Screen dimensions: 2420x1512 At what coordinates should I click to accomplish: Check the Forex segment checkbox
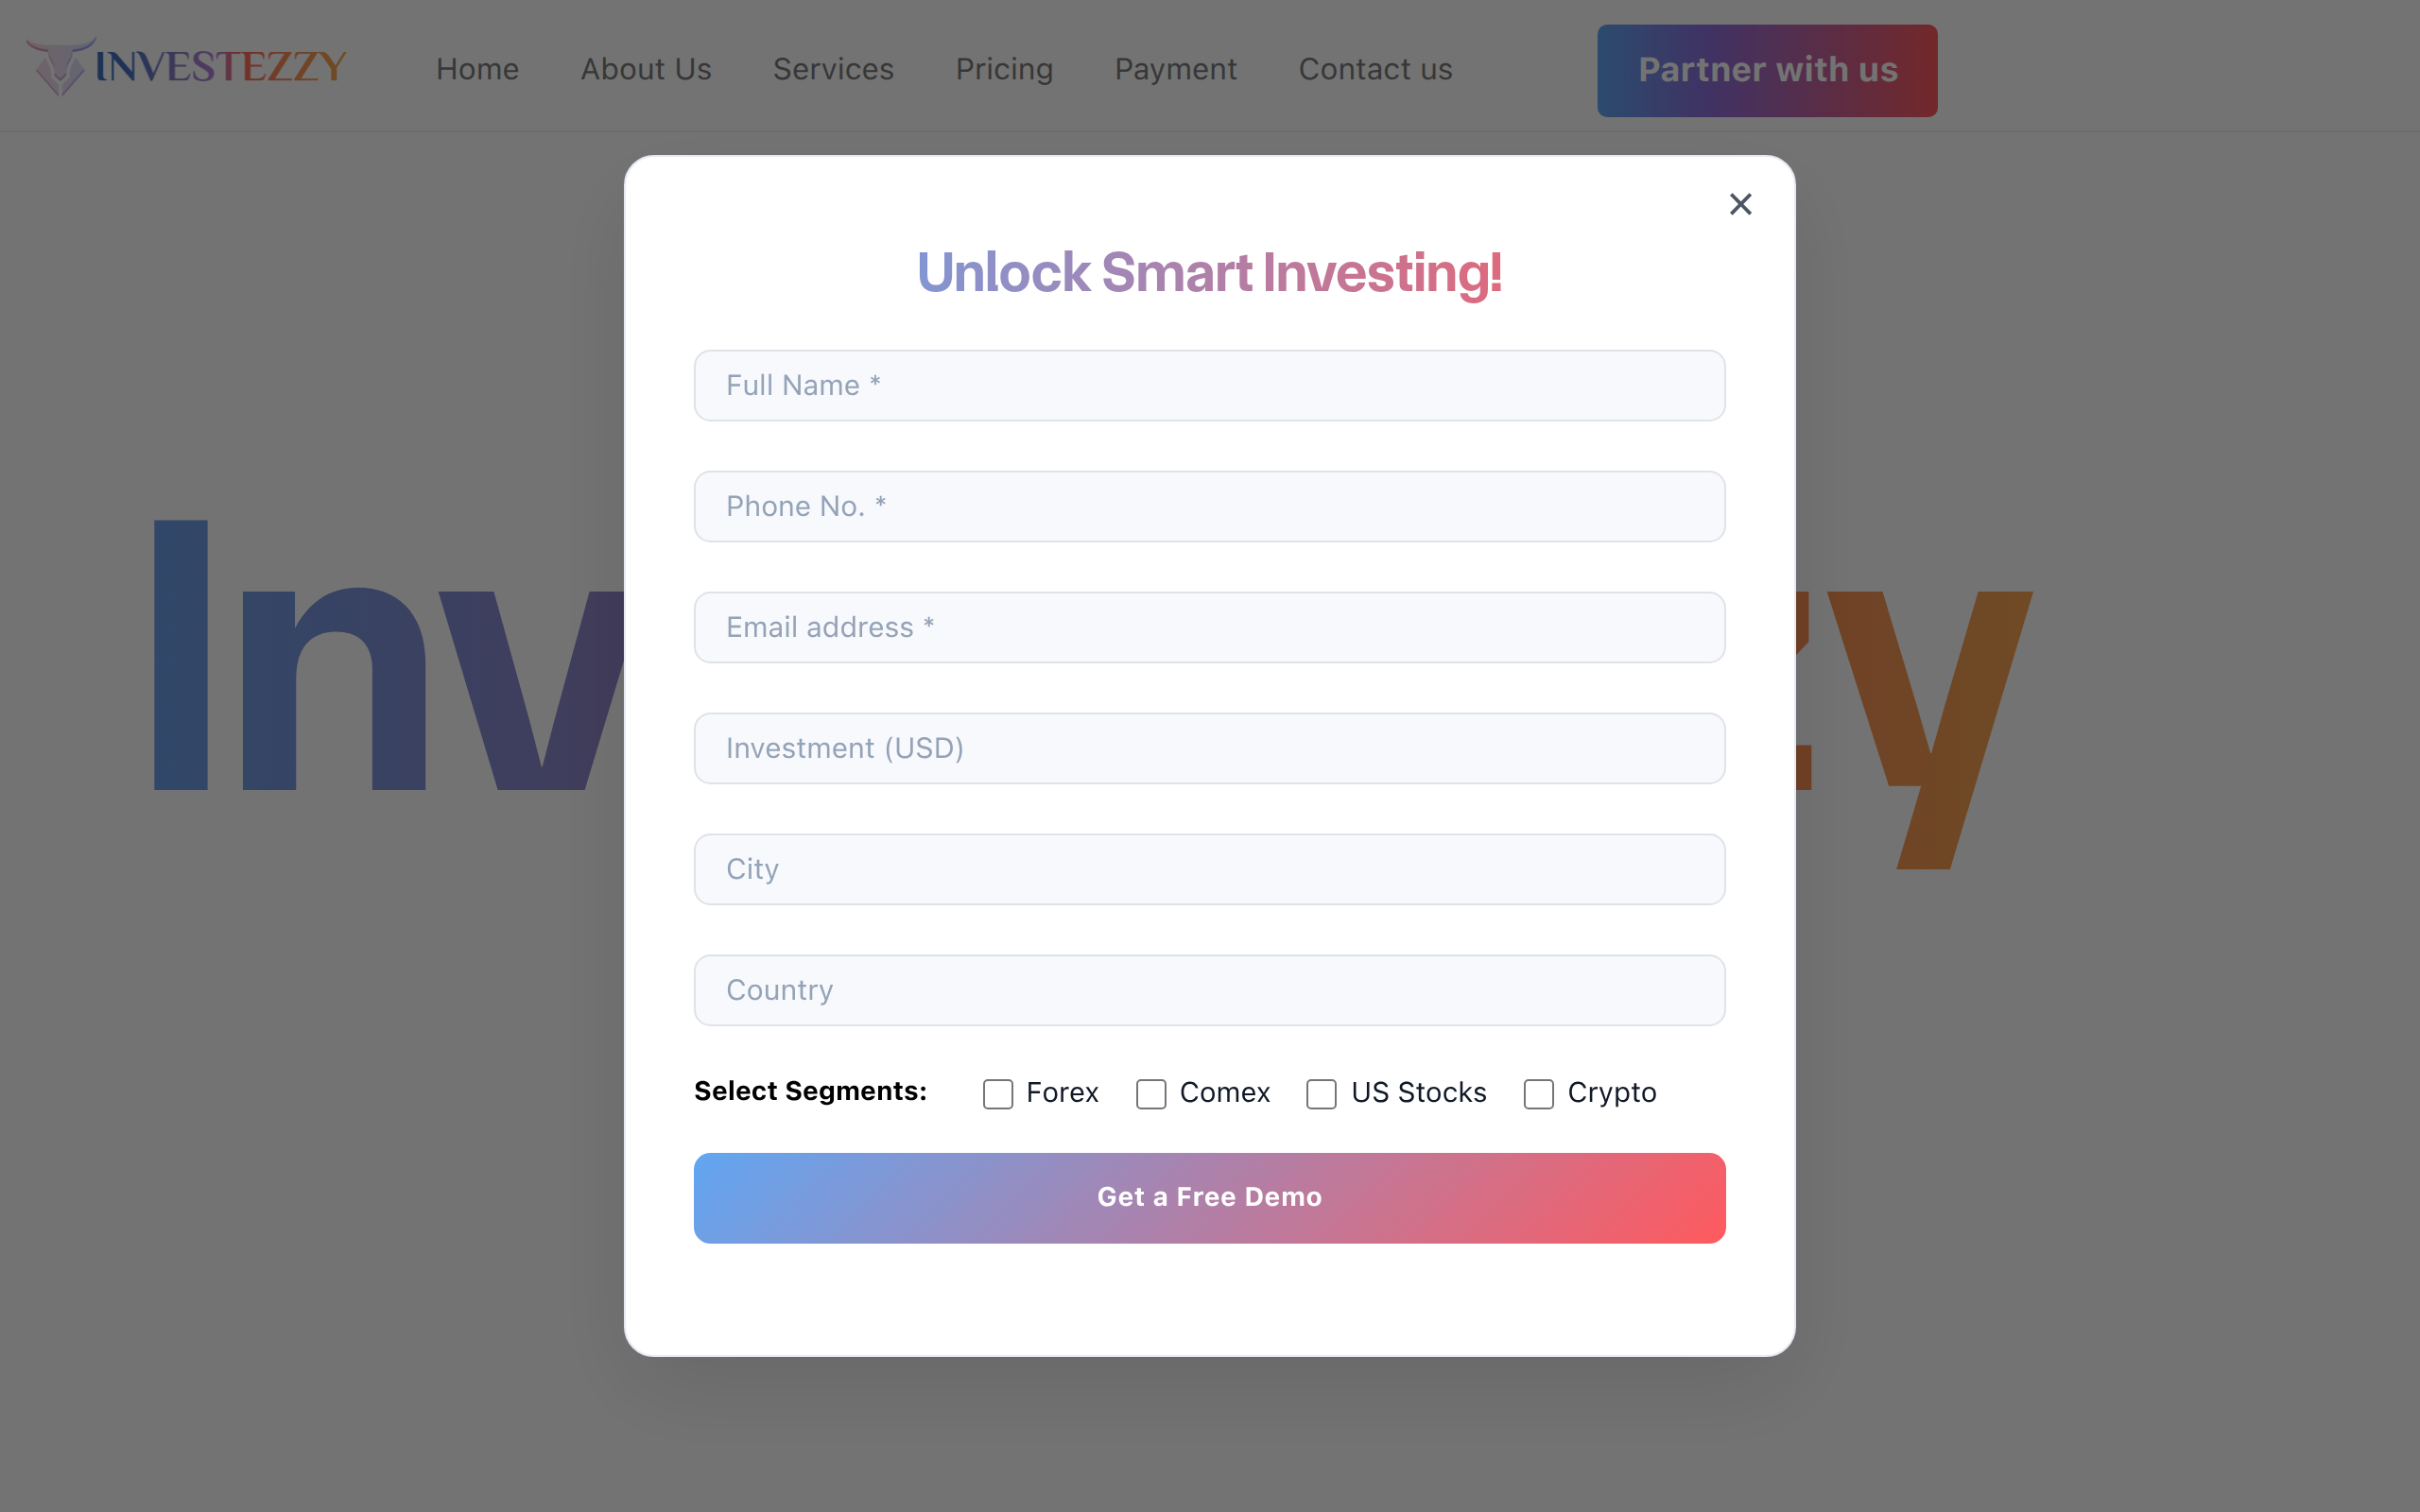point(997,1094)
